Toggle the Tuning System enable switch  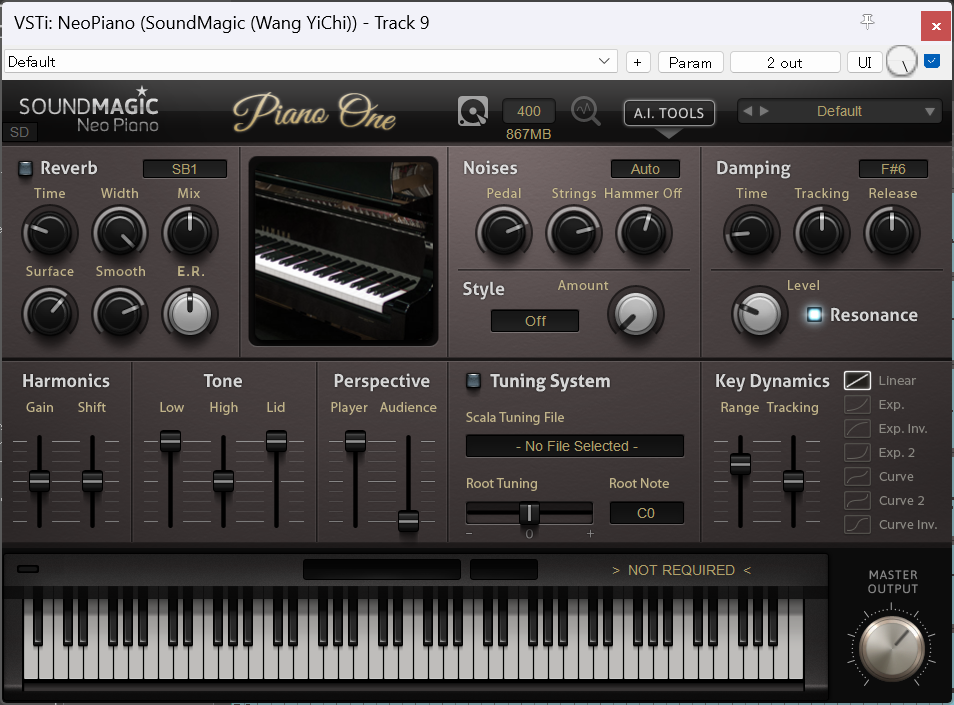(x=473, y=381)
